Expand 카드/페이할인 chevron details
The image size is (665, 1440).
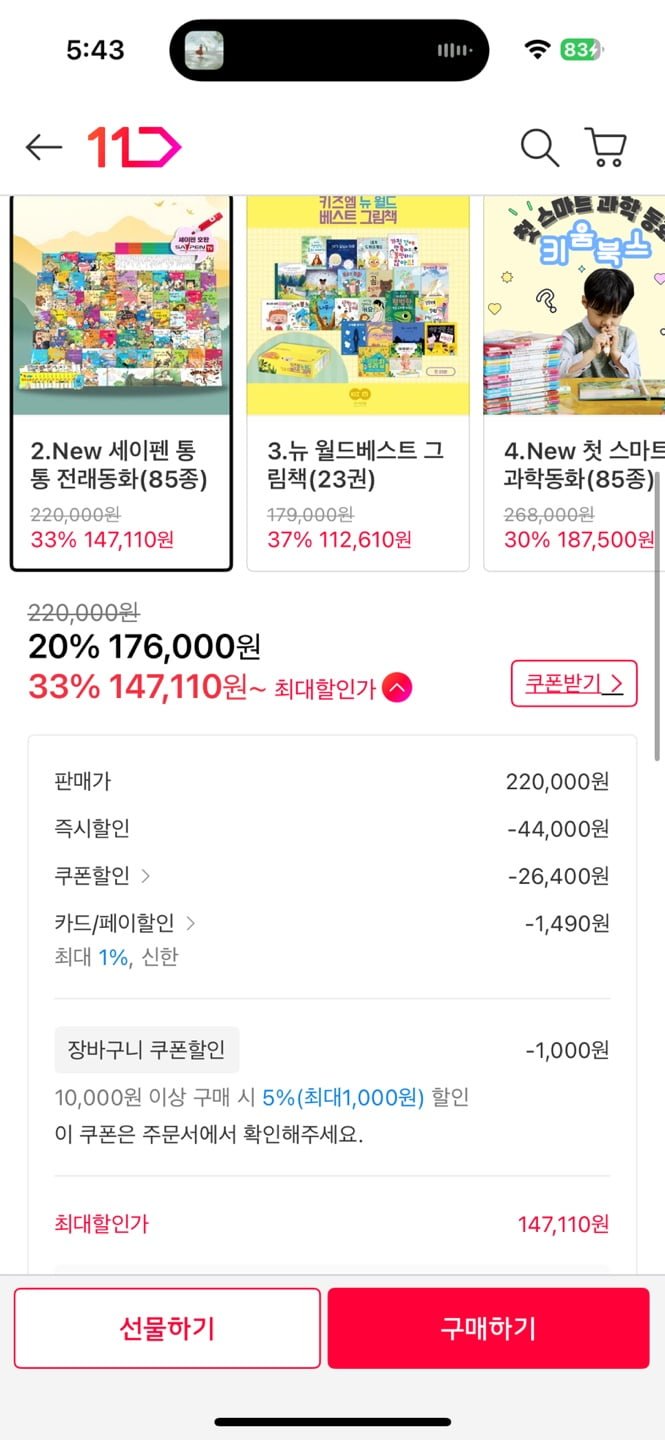[191, 923]
